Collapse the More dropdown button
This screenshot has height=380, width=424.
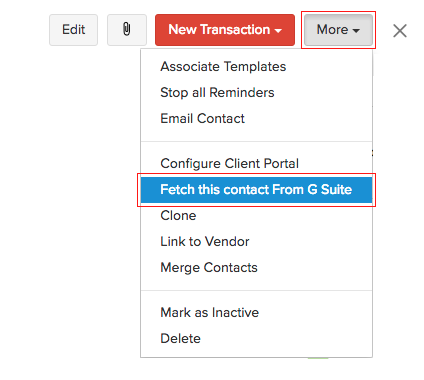pyautogui.click(x=338, y=30)
